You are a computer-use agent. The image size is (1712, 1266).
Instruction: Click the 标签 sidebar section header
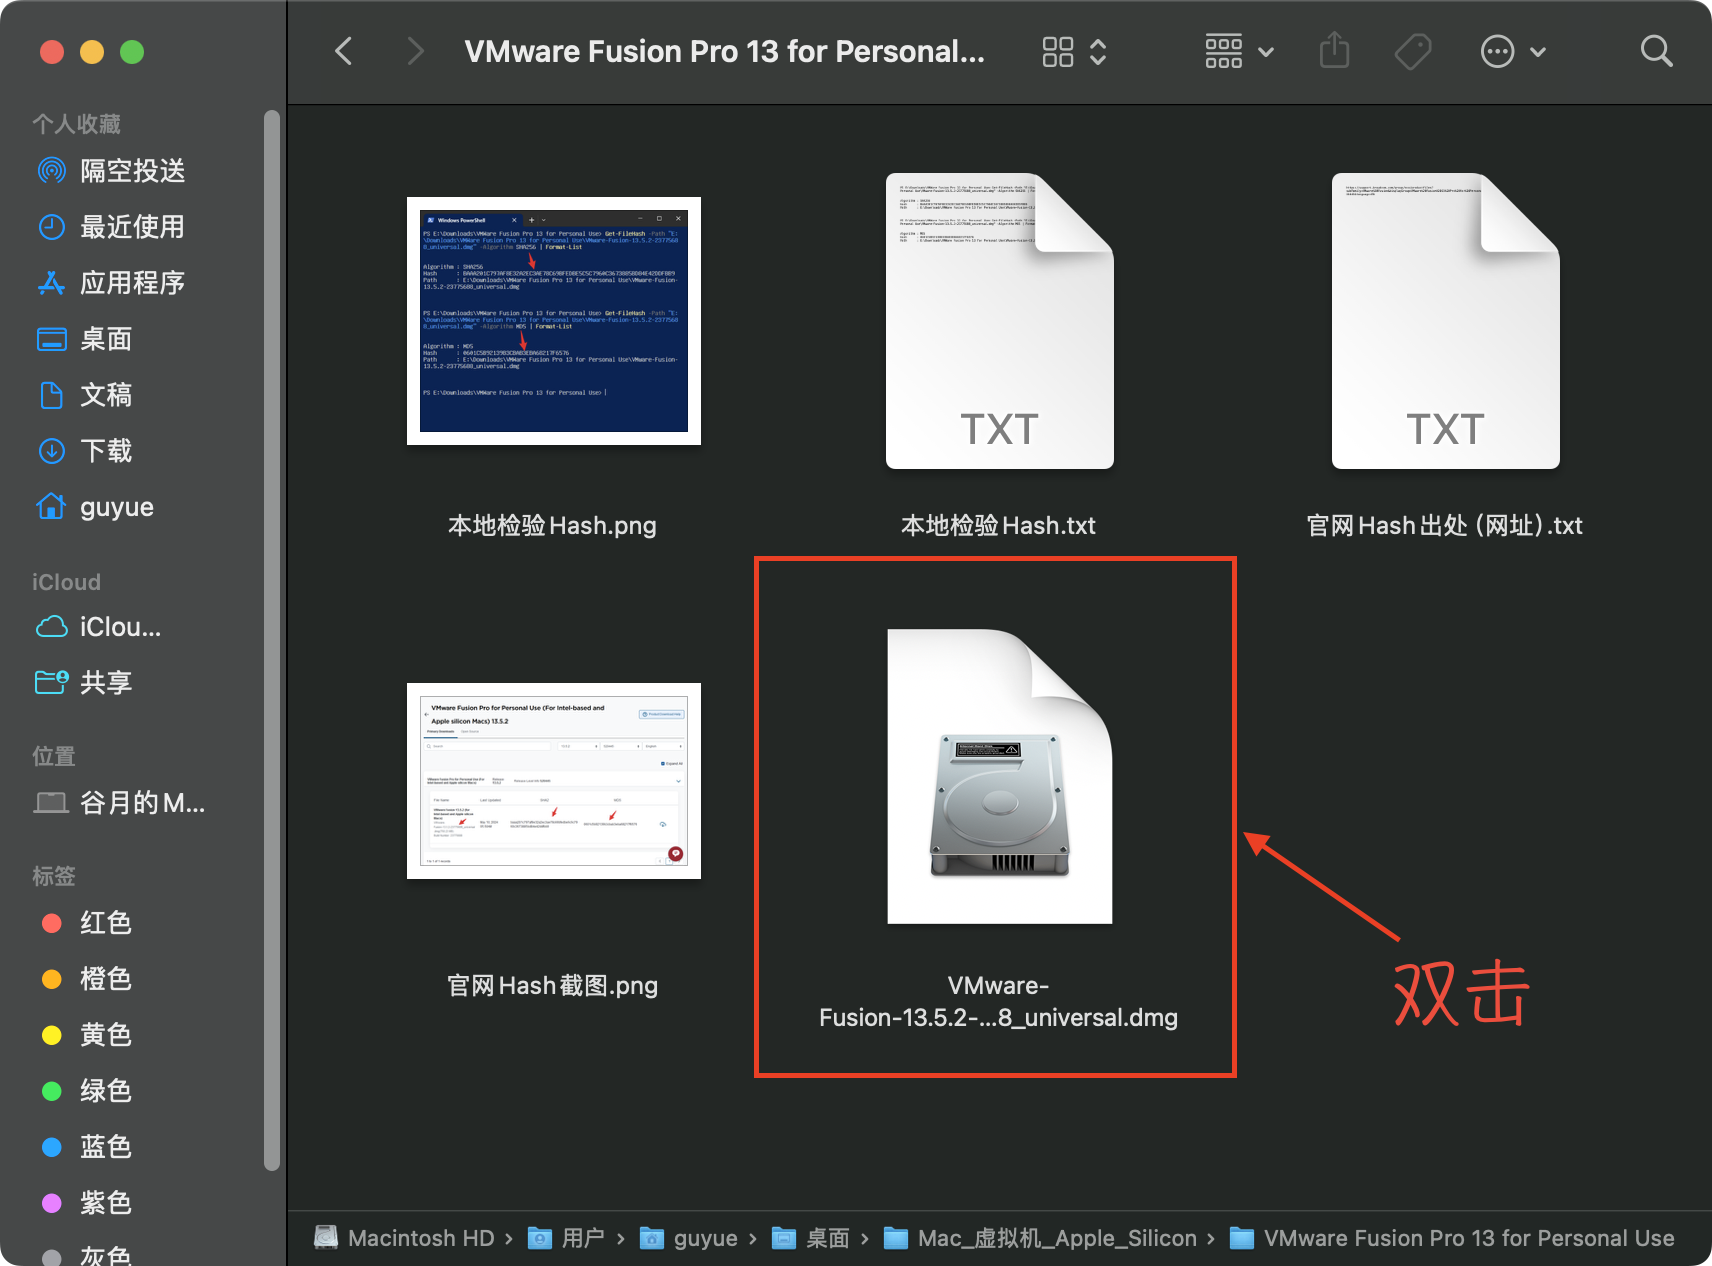(54, 876)
